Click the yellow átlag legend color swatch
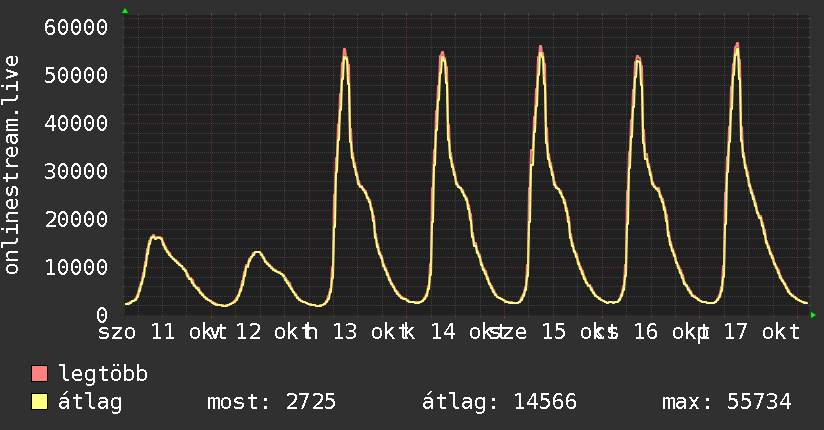 [39, 401]
